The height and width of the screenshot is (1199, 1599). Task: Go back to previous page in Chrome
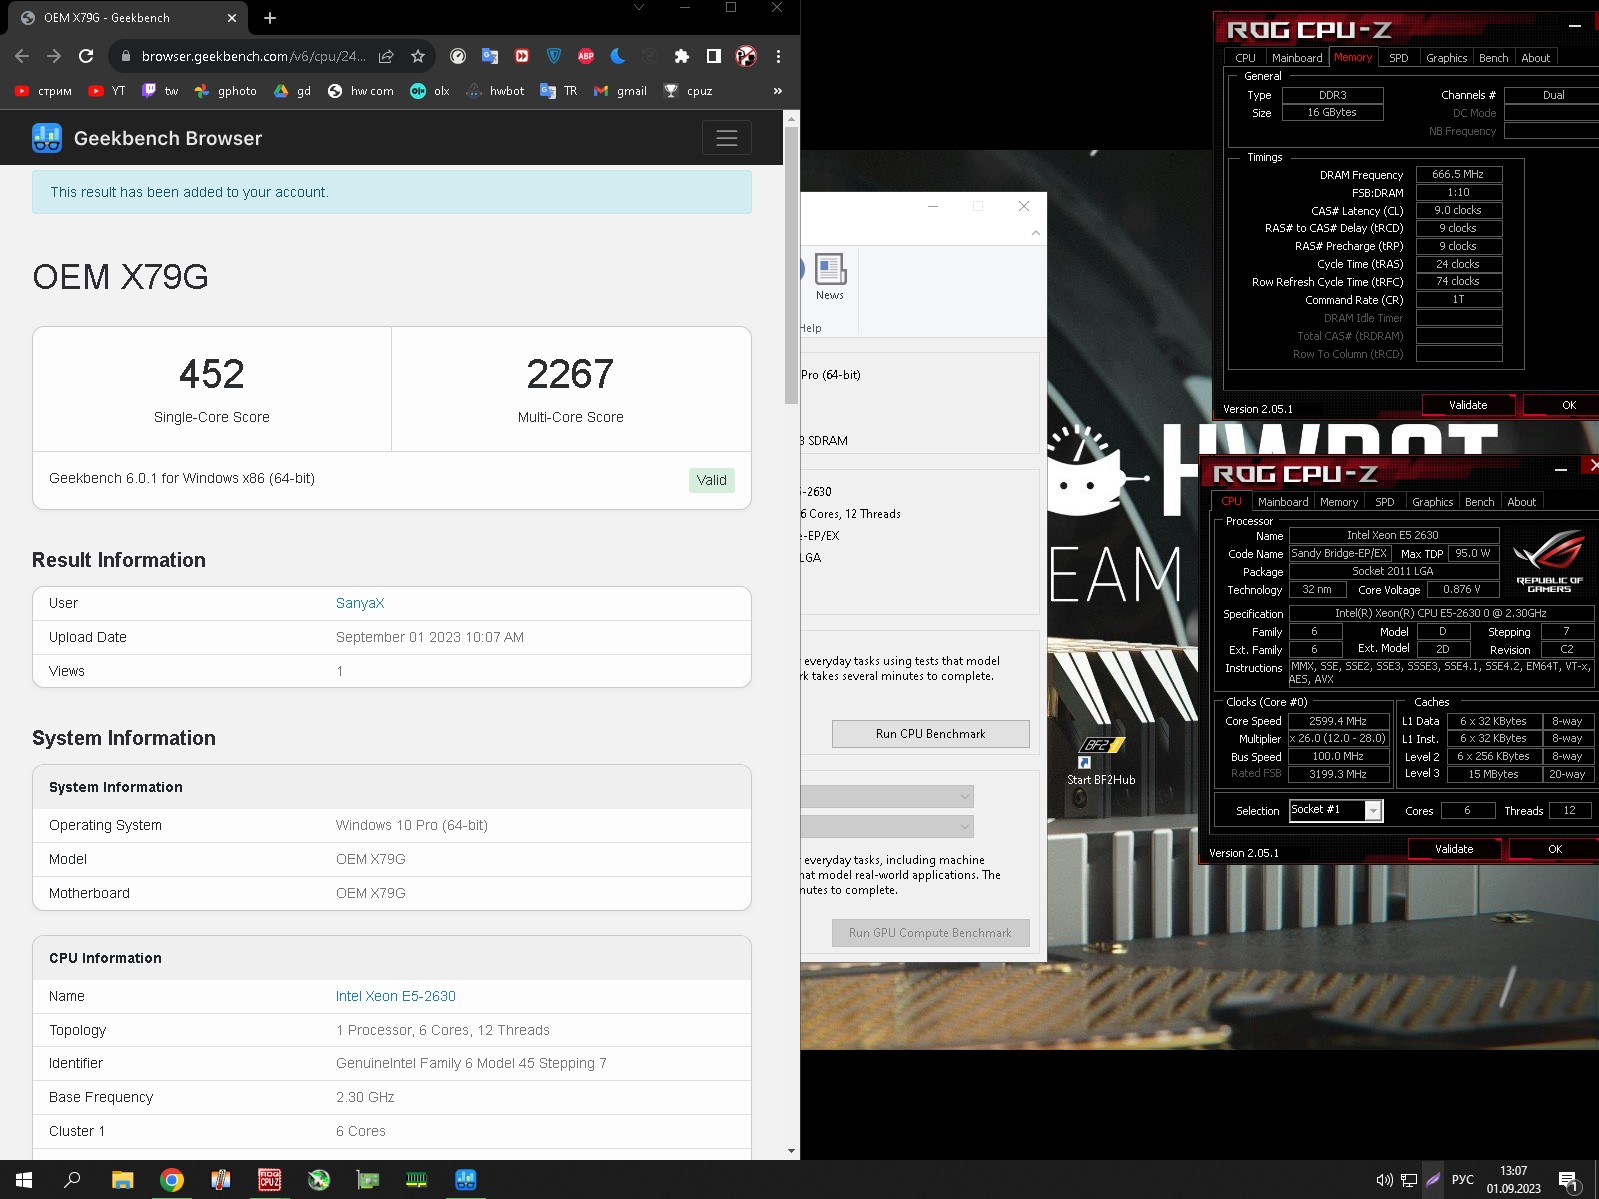click(x=22, y=56)
